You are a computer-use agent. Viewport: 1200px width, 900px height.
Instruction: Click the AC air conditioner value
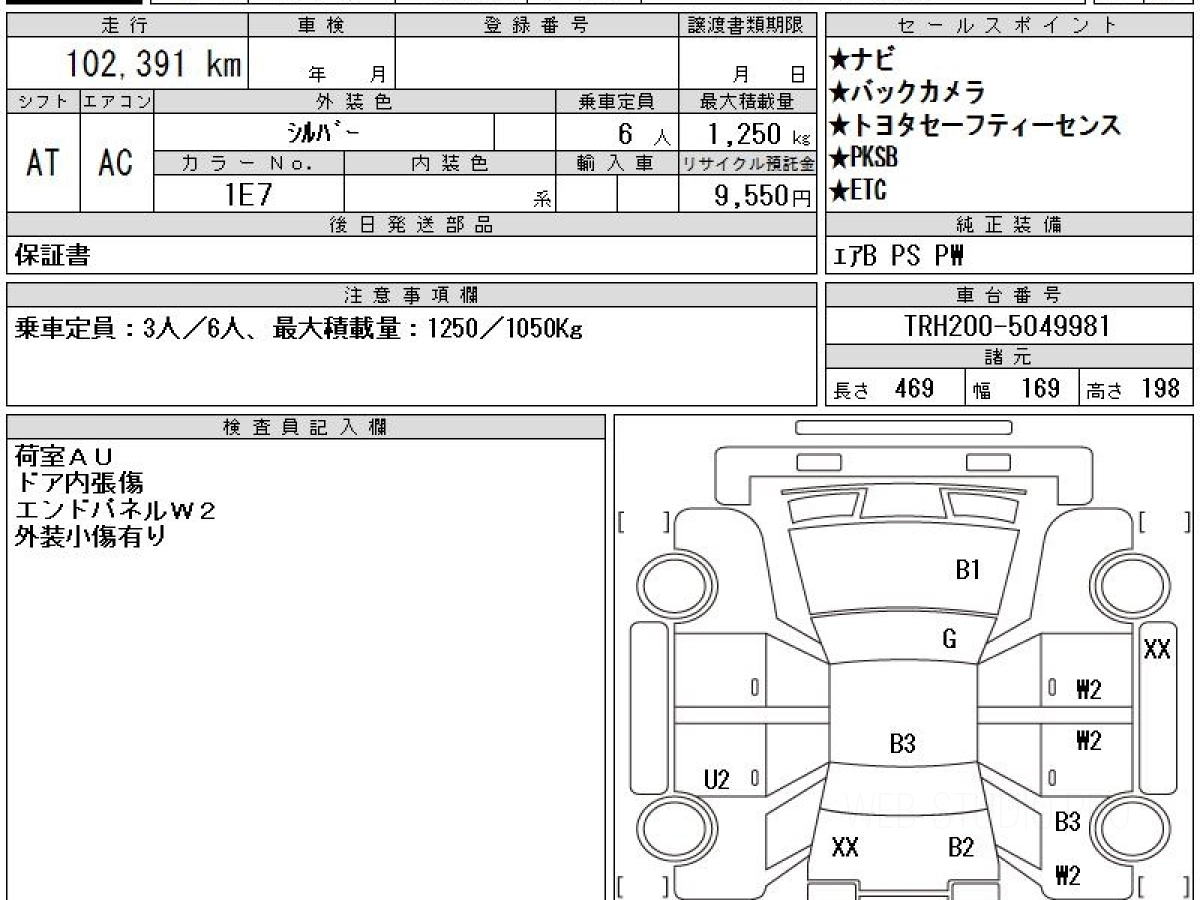(116, 163)
